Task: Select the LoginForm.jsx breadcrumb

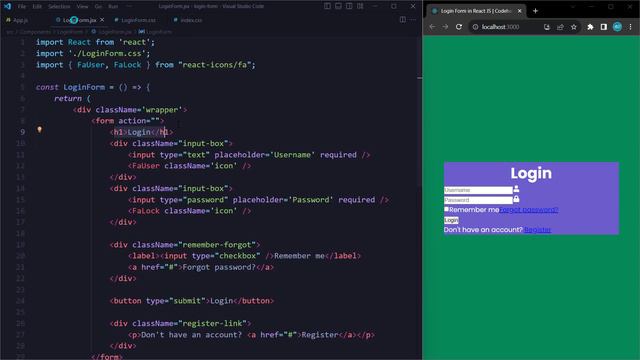Action: point(111,31)
